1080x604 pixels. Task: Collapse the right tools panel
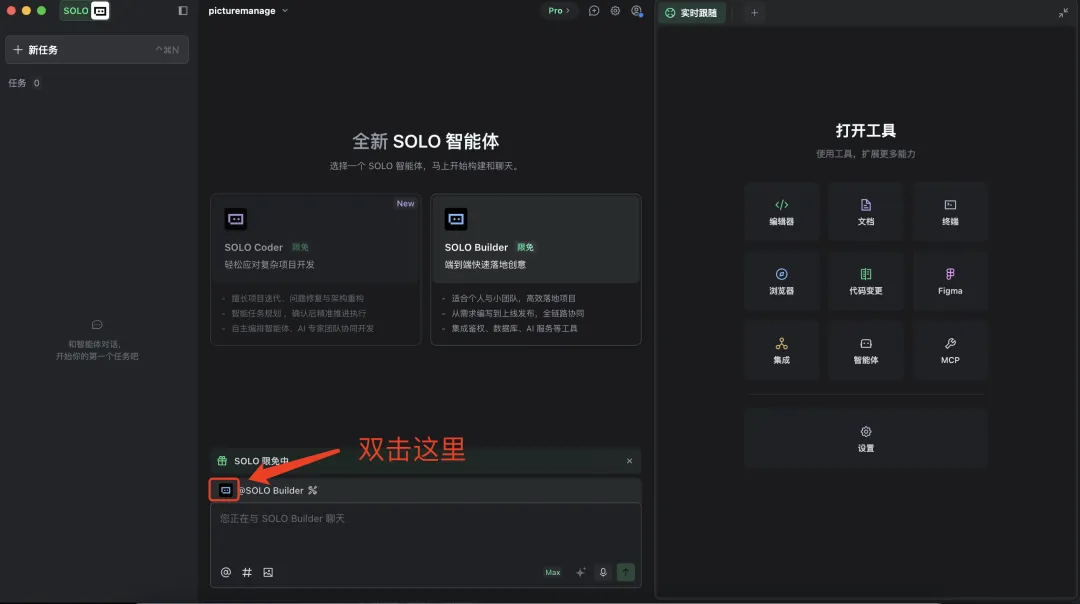click(1063, 12)
